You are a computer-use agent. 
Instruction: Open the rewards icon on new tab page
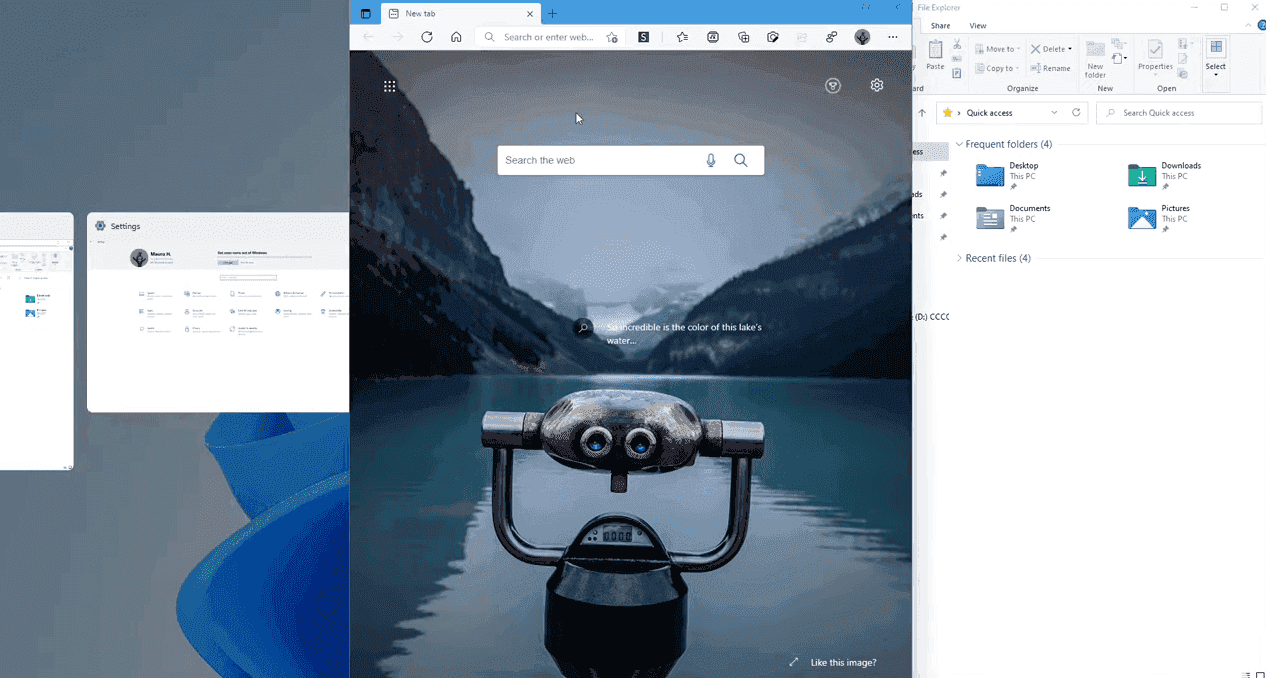click(x=833, y=86)
